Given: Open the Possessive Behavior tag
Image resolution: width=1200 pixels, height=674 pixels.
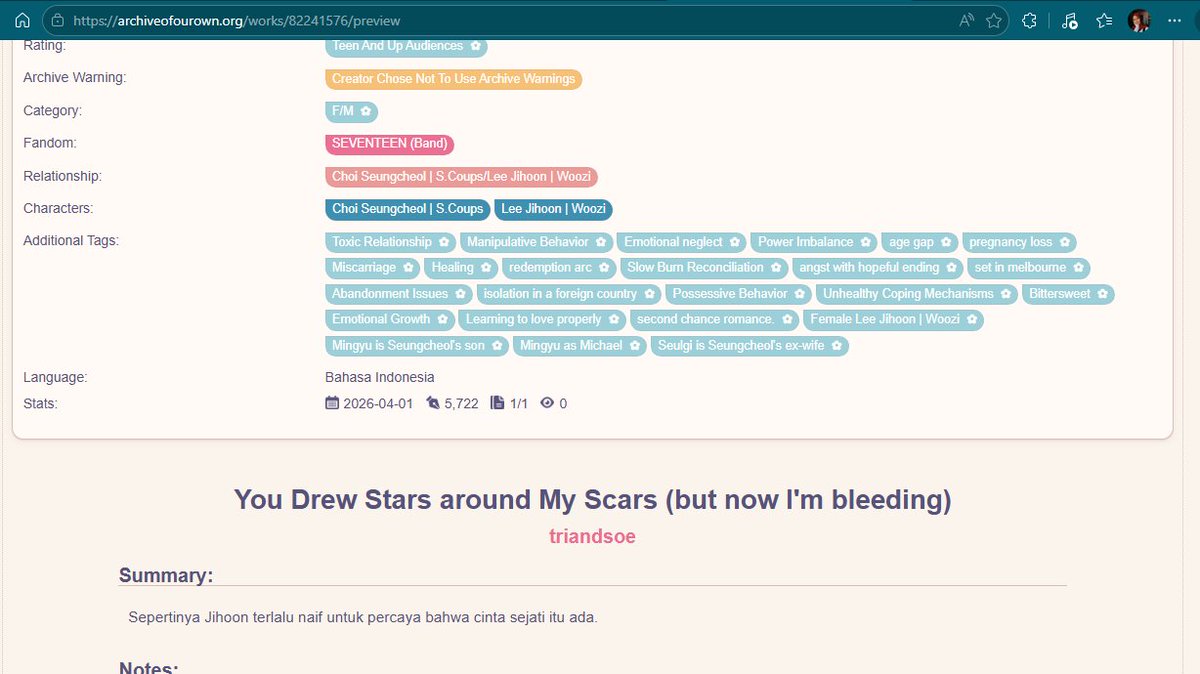Looking at the screenshot, I should pyautogui.click(x=737, y=294).
